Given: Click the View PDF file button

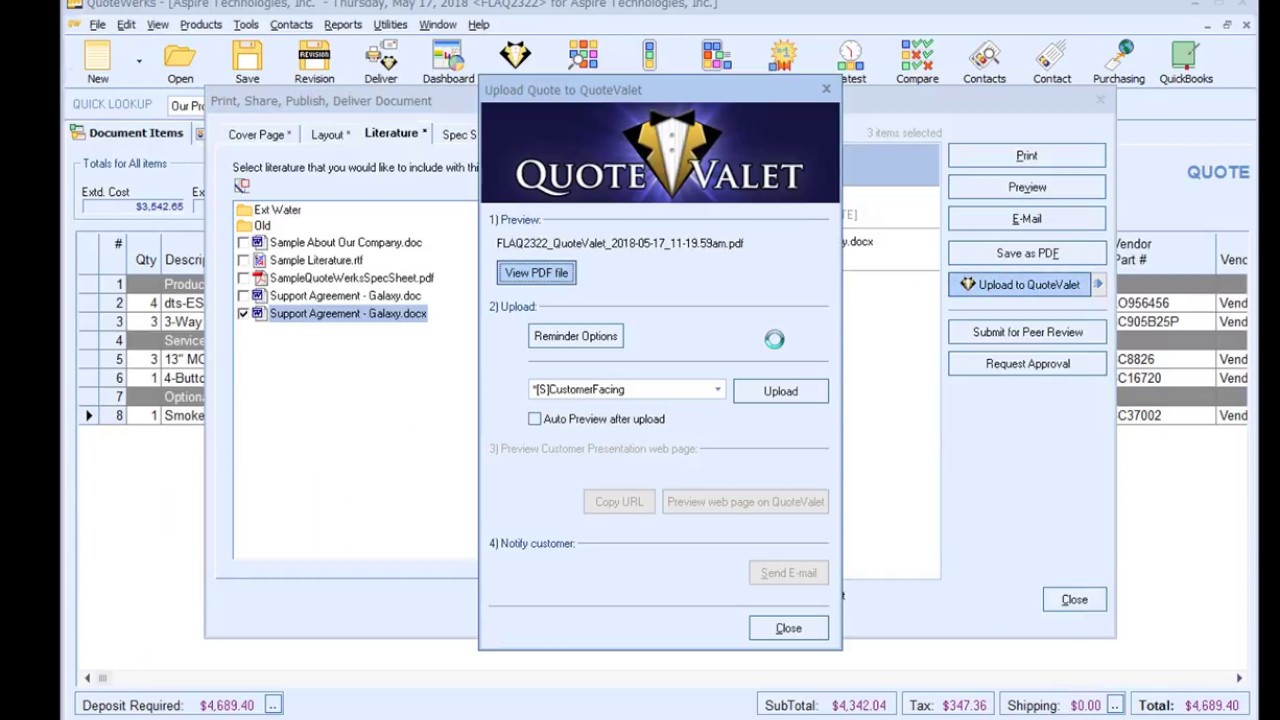Looking at the screenshot, I should [536, 273].
